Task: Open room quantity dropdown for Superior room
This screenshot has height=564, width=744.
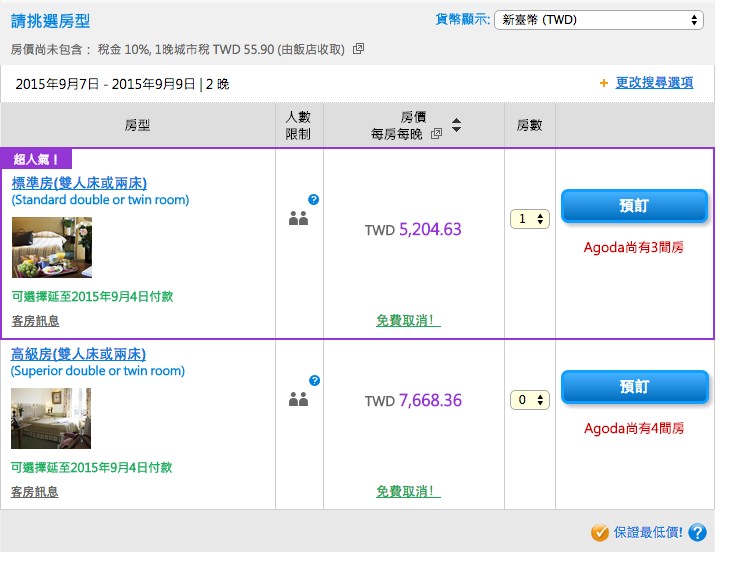Action: [529, 400]
